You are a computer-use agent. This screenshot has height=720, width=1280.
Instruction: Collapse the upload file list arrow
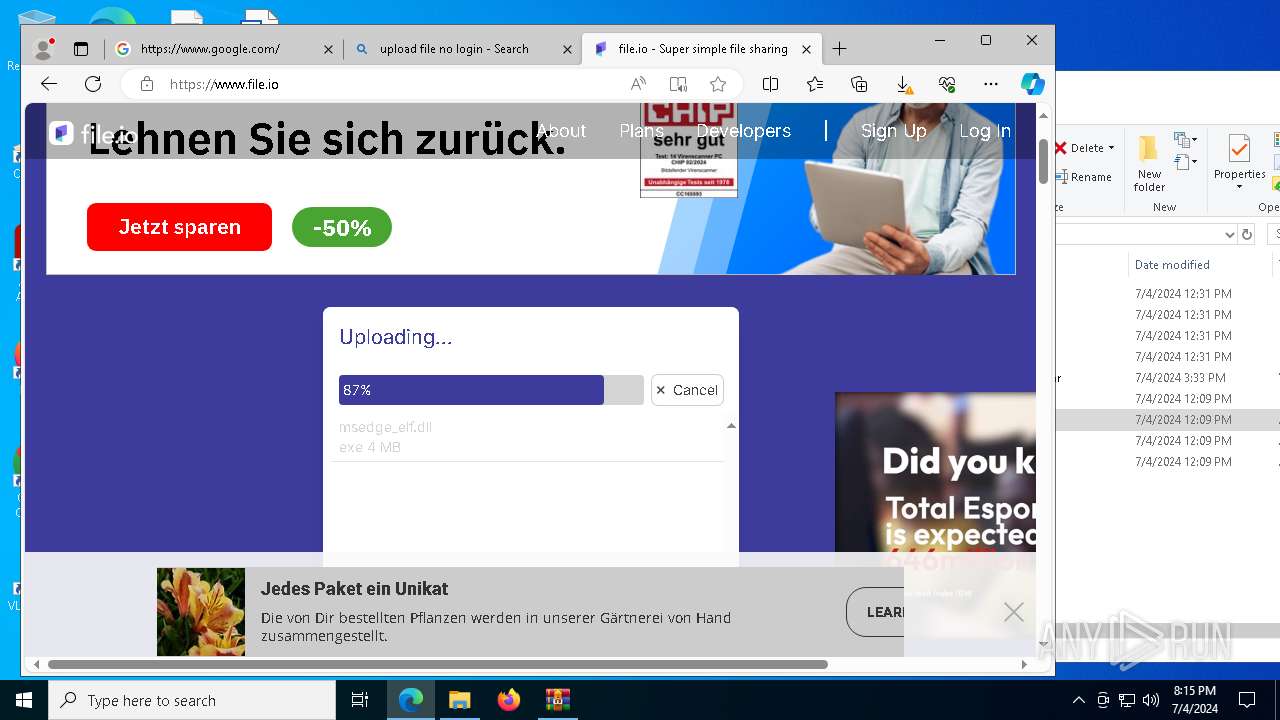pyautogui.click(x=731, y=426)
